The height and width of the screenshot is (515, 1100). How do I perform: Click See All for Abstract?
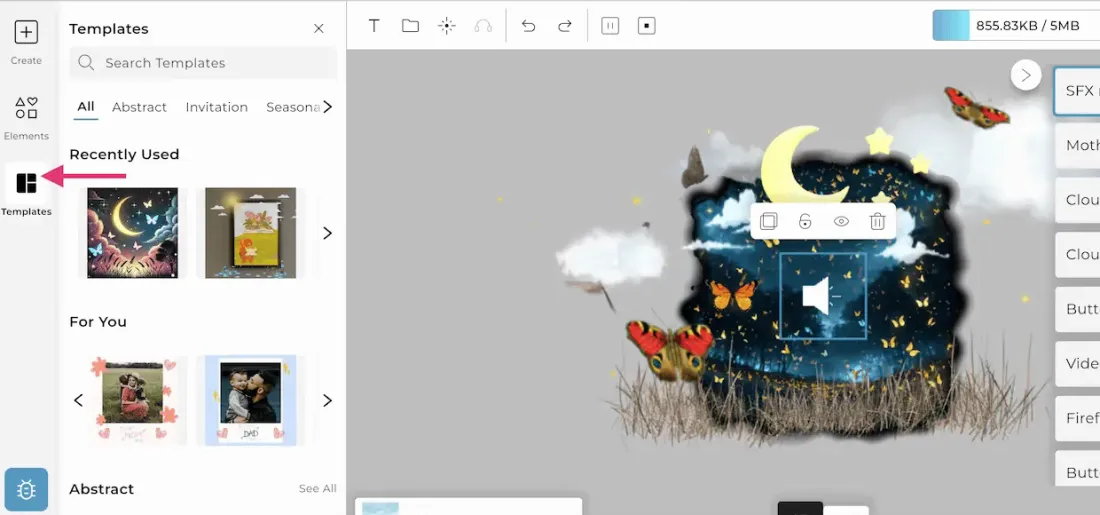[318, 488]
